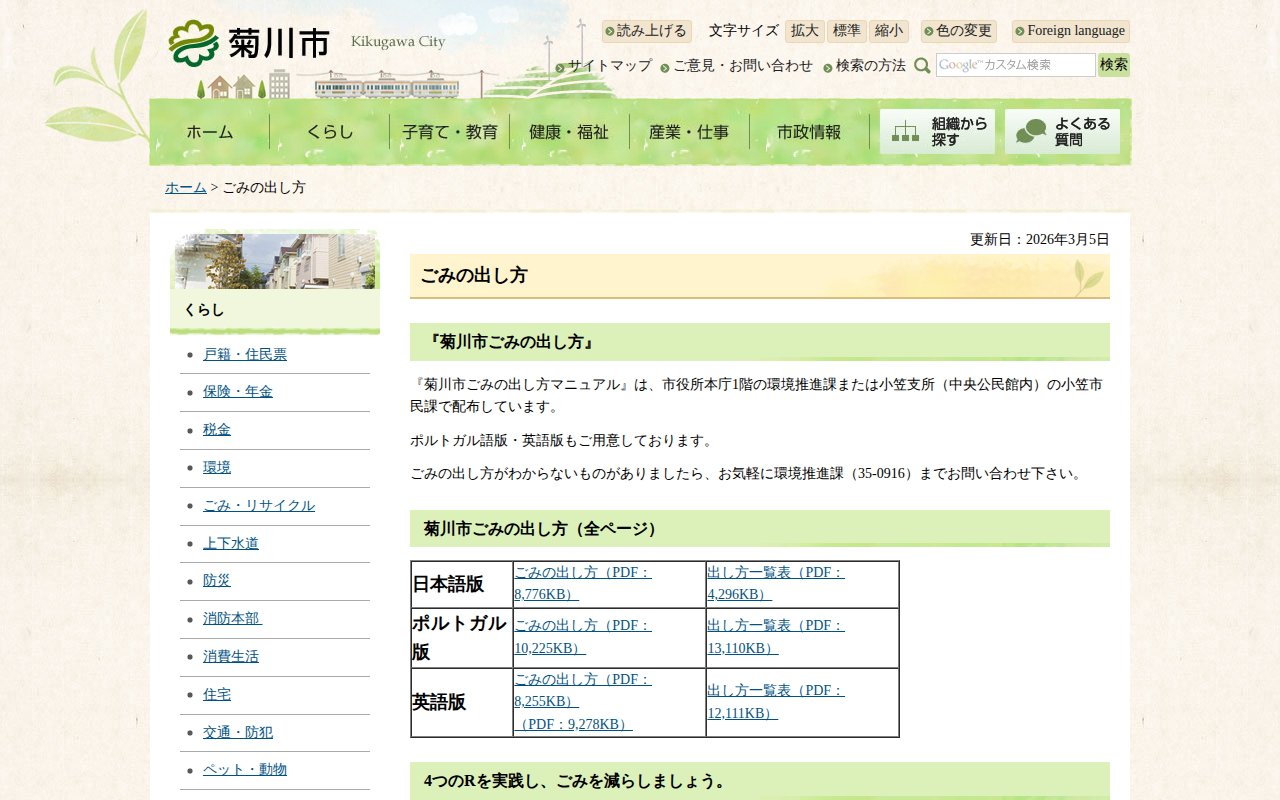The height and width of the screenshot is (800, 1280).
Task: Open ごみ・リサイクル sidebar link
Action: click(259, 506)
